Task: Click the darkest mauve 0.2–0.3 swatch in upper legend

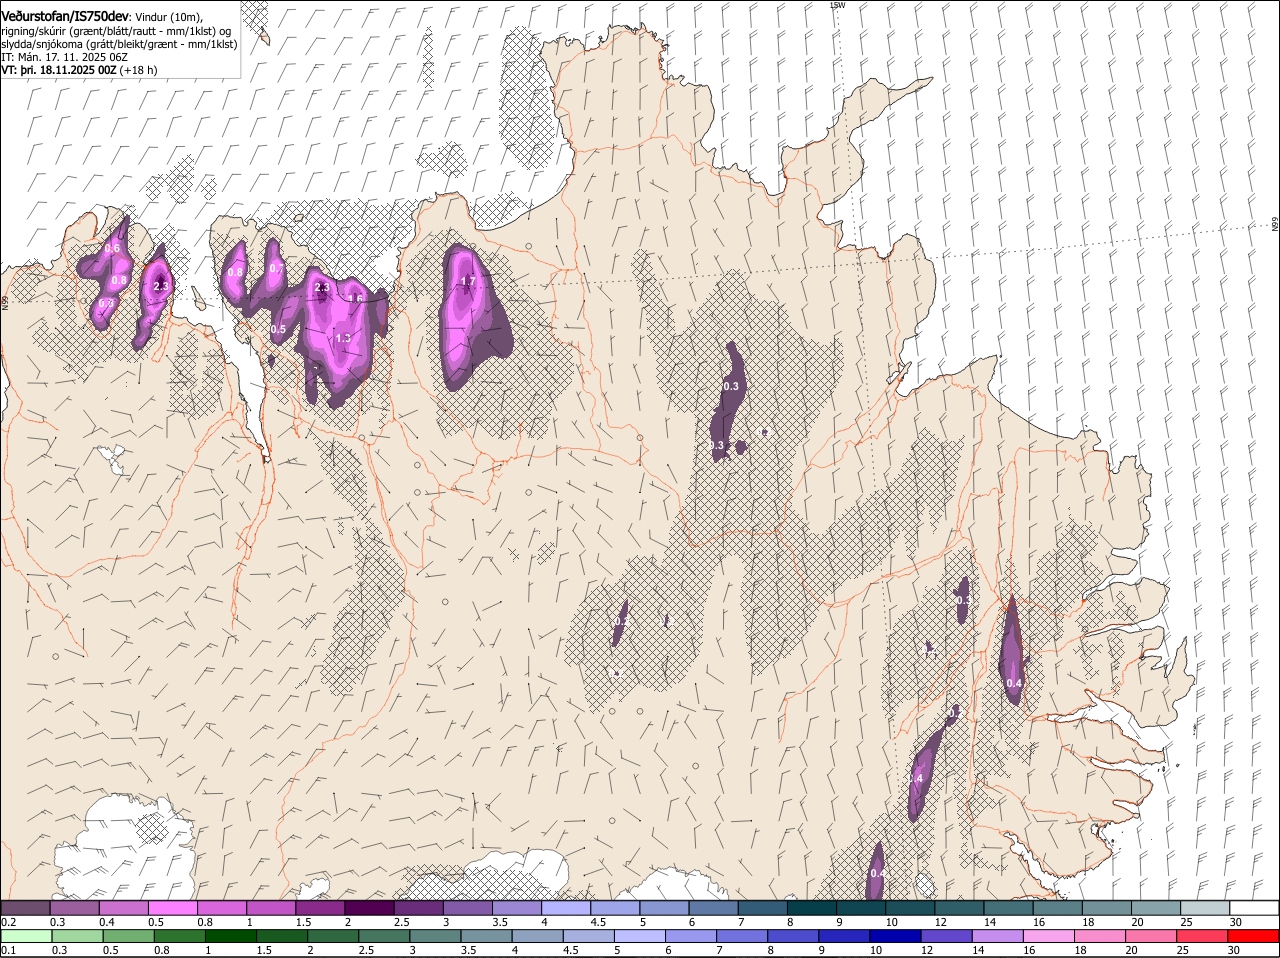Action: pos(26,908)
